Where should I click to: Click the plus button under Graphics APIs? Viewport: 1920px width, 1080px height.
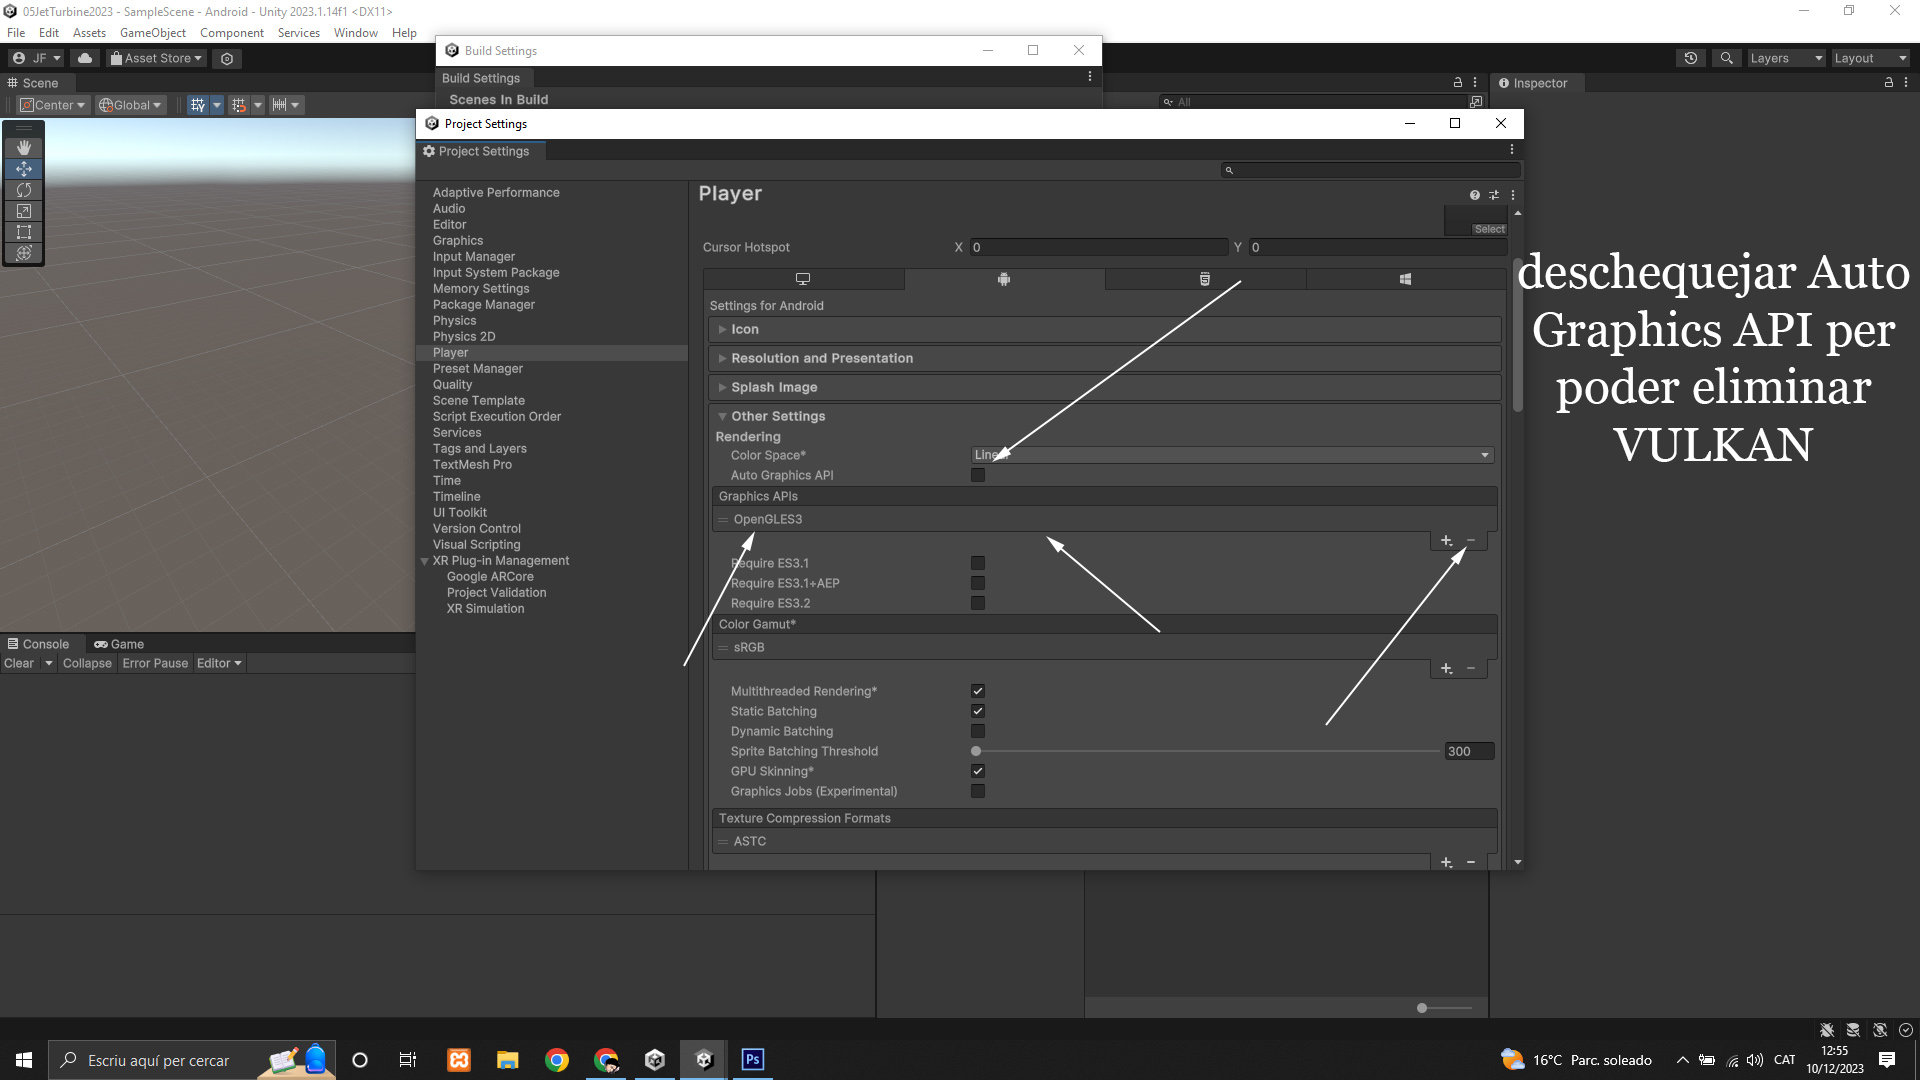(1446, 541)
